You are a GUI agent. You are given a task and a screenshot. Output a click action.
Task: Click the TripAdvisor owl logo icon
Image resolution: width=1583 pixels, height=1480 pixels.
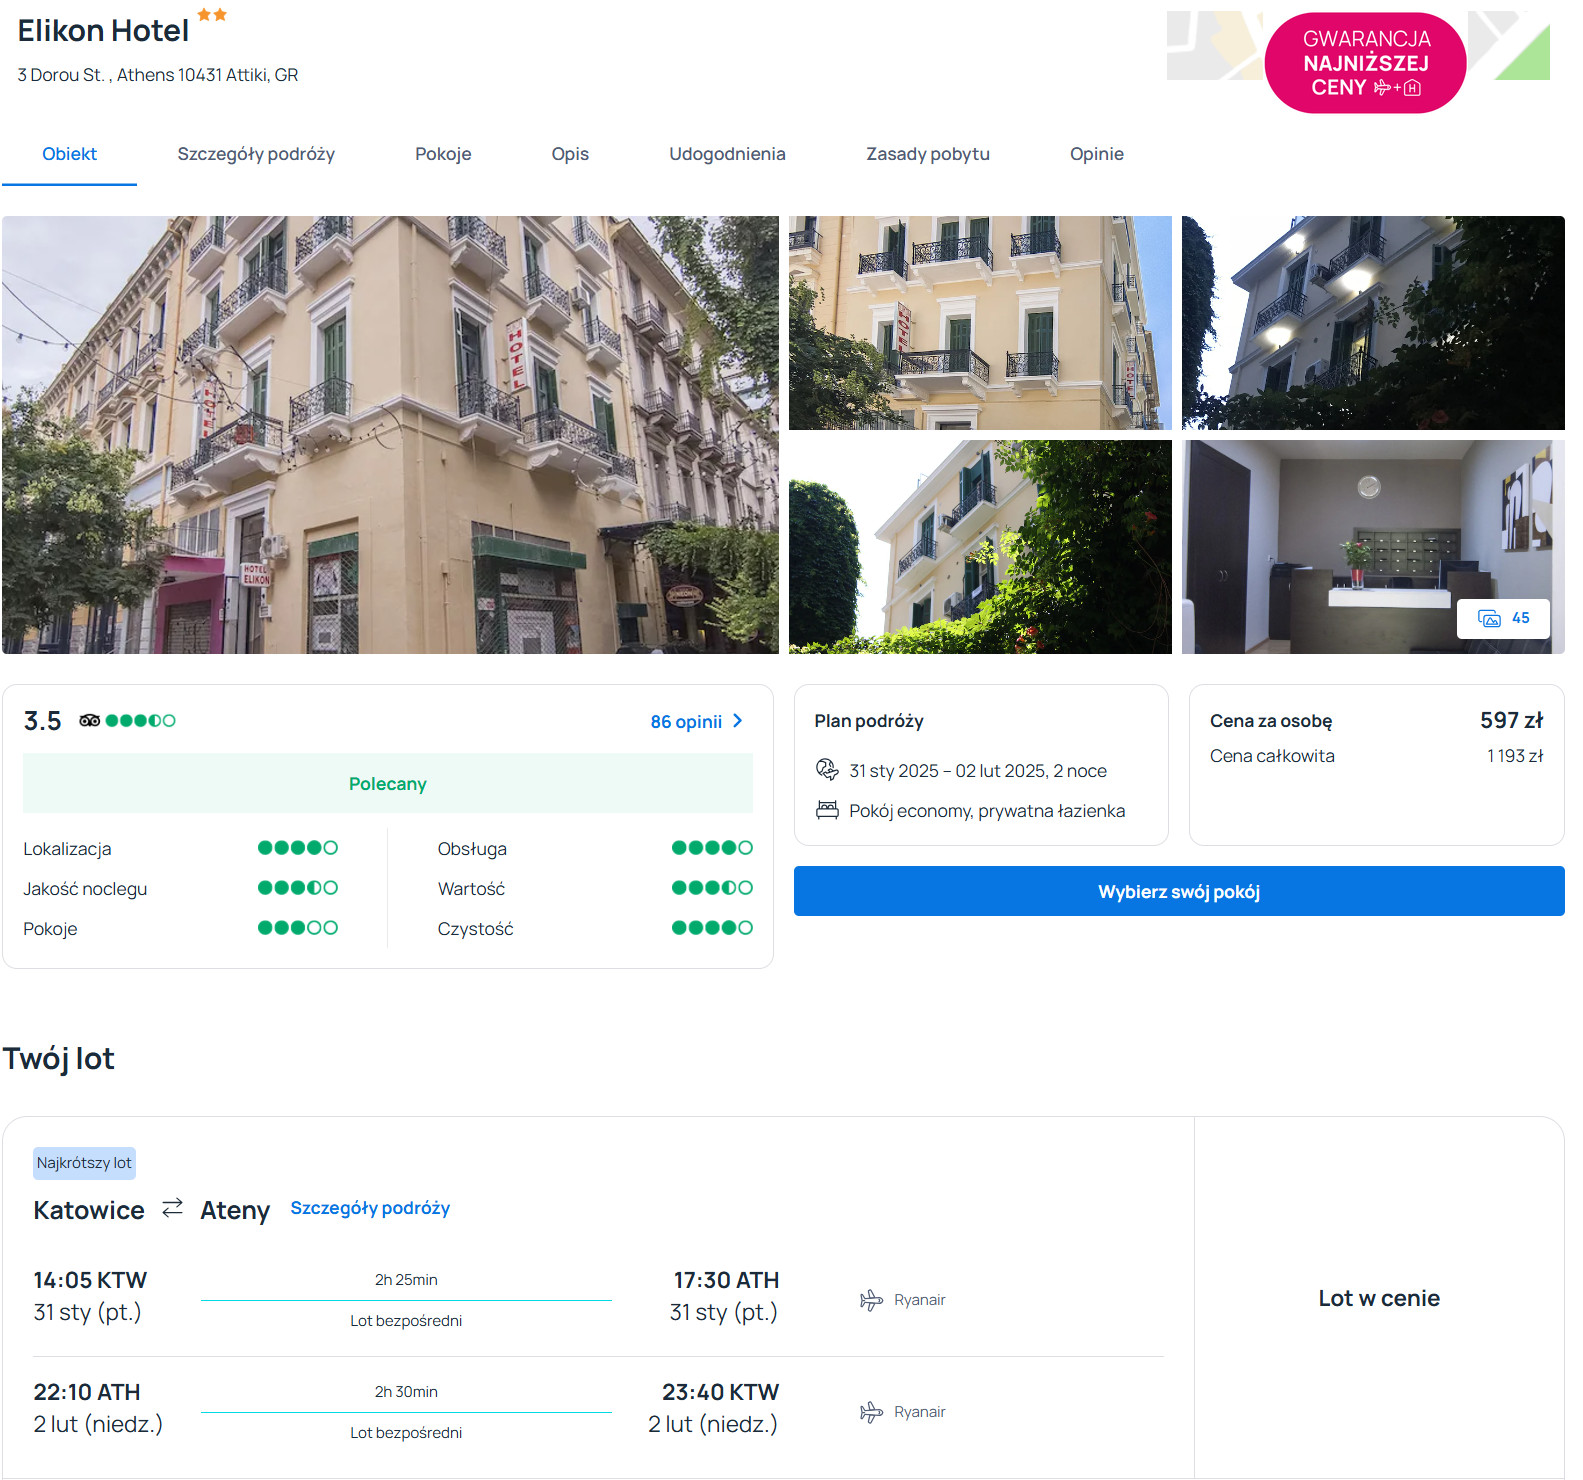(x=89, y=720)
